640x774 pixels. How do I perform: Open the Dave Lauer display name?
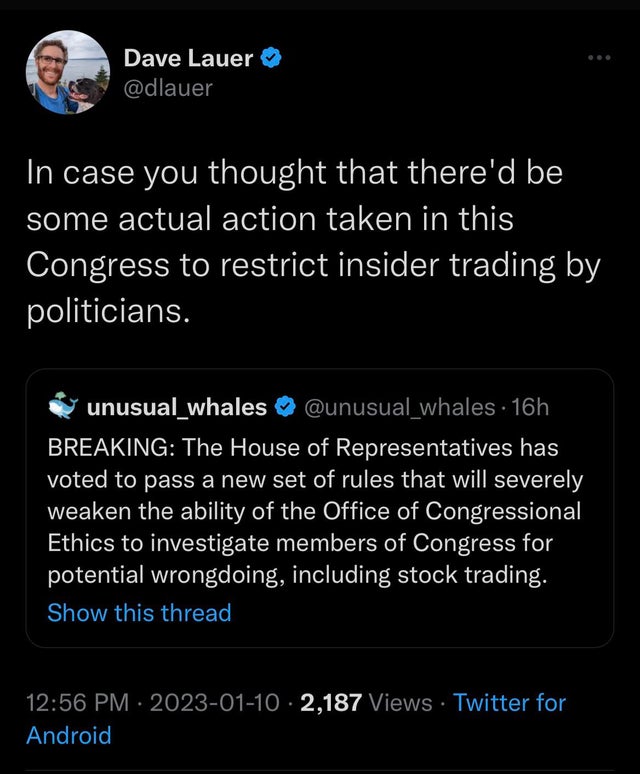[x=188, y=58]
